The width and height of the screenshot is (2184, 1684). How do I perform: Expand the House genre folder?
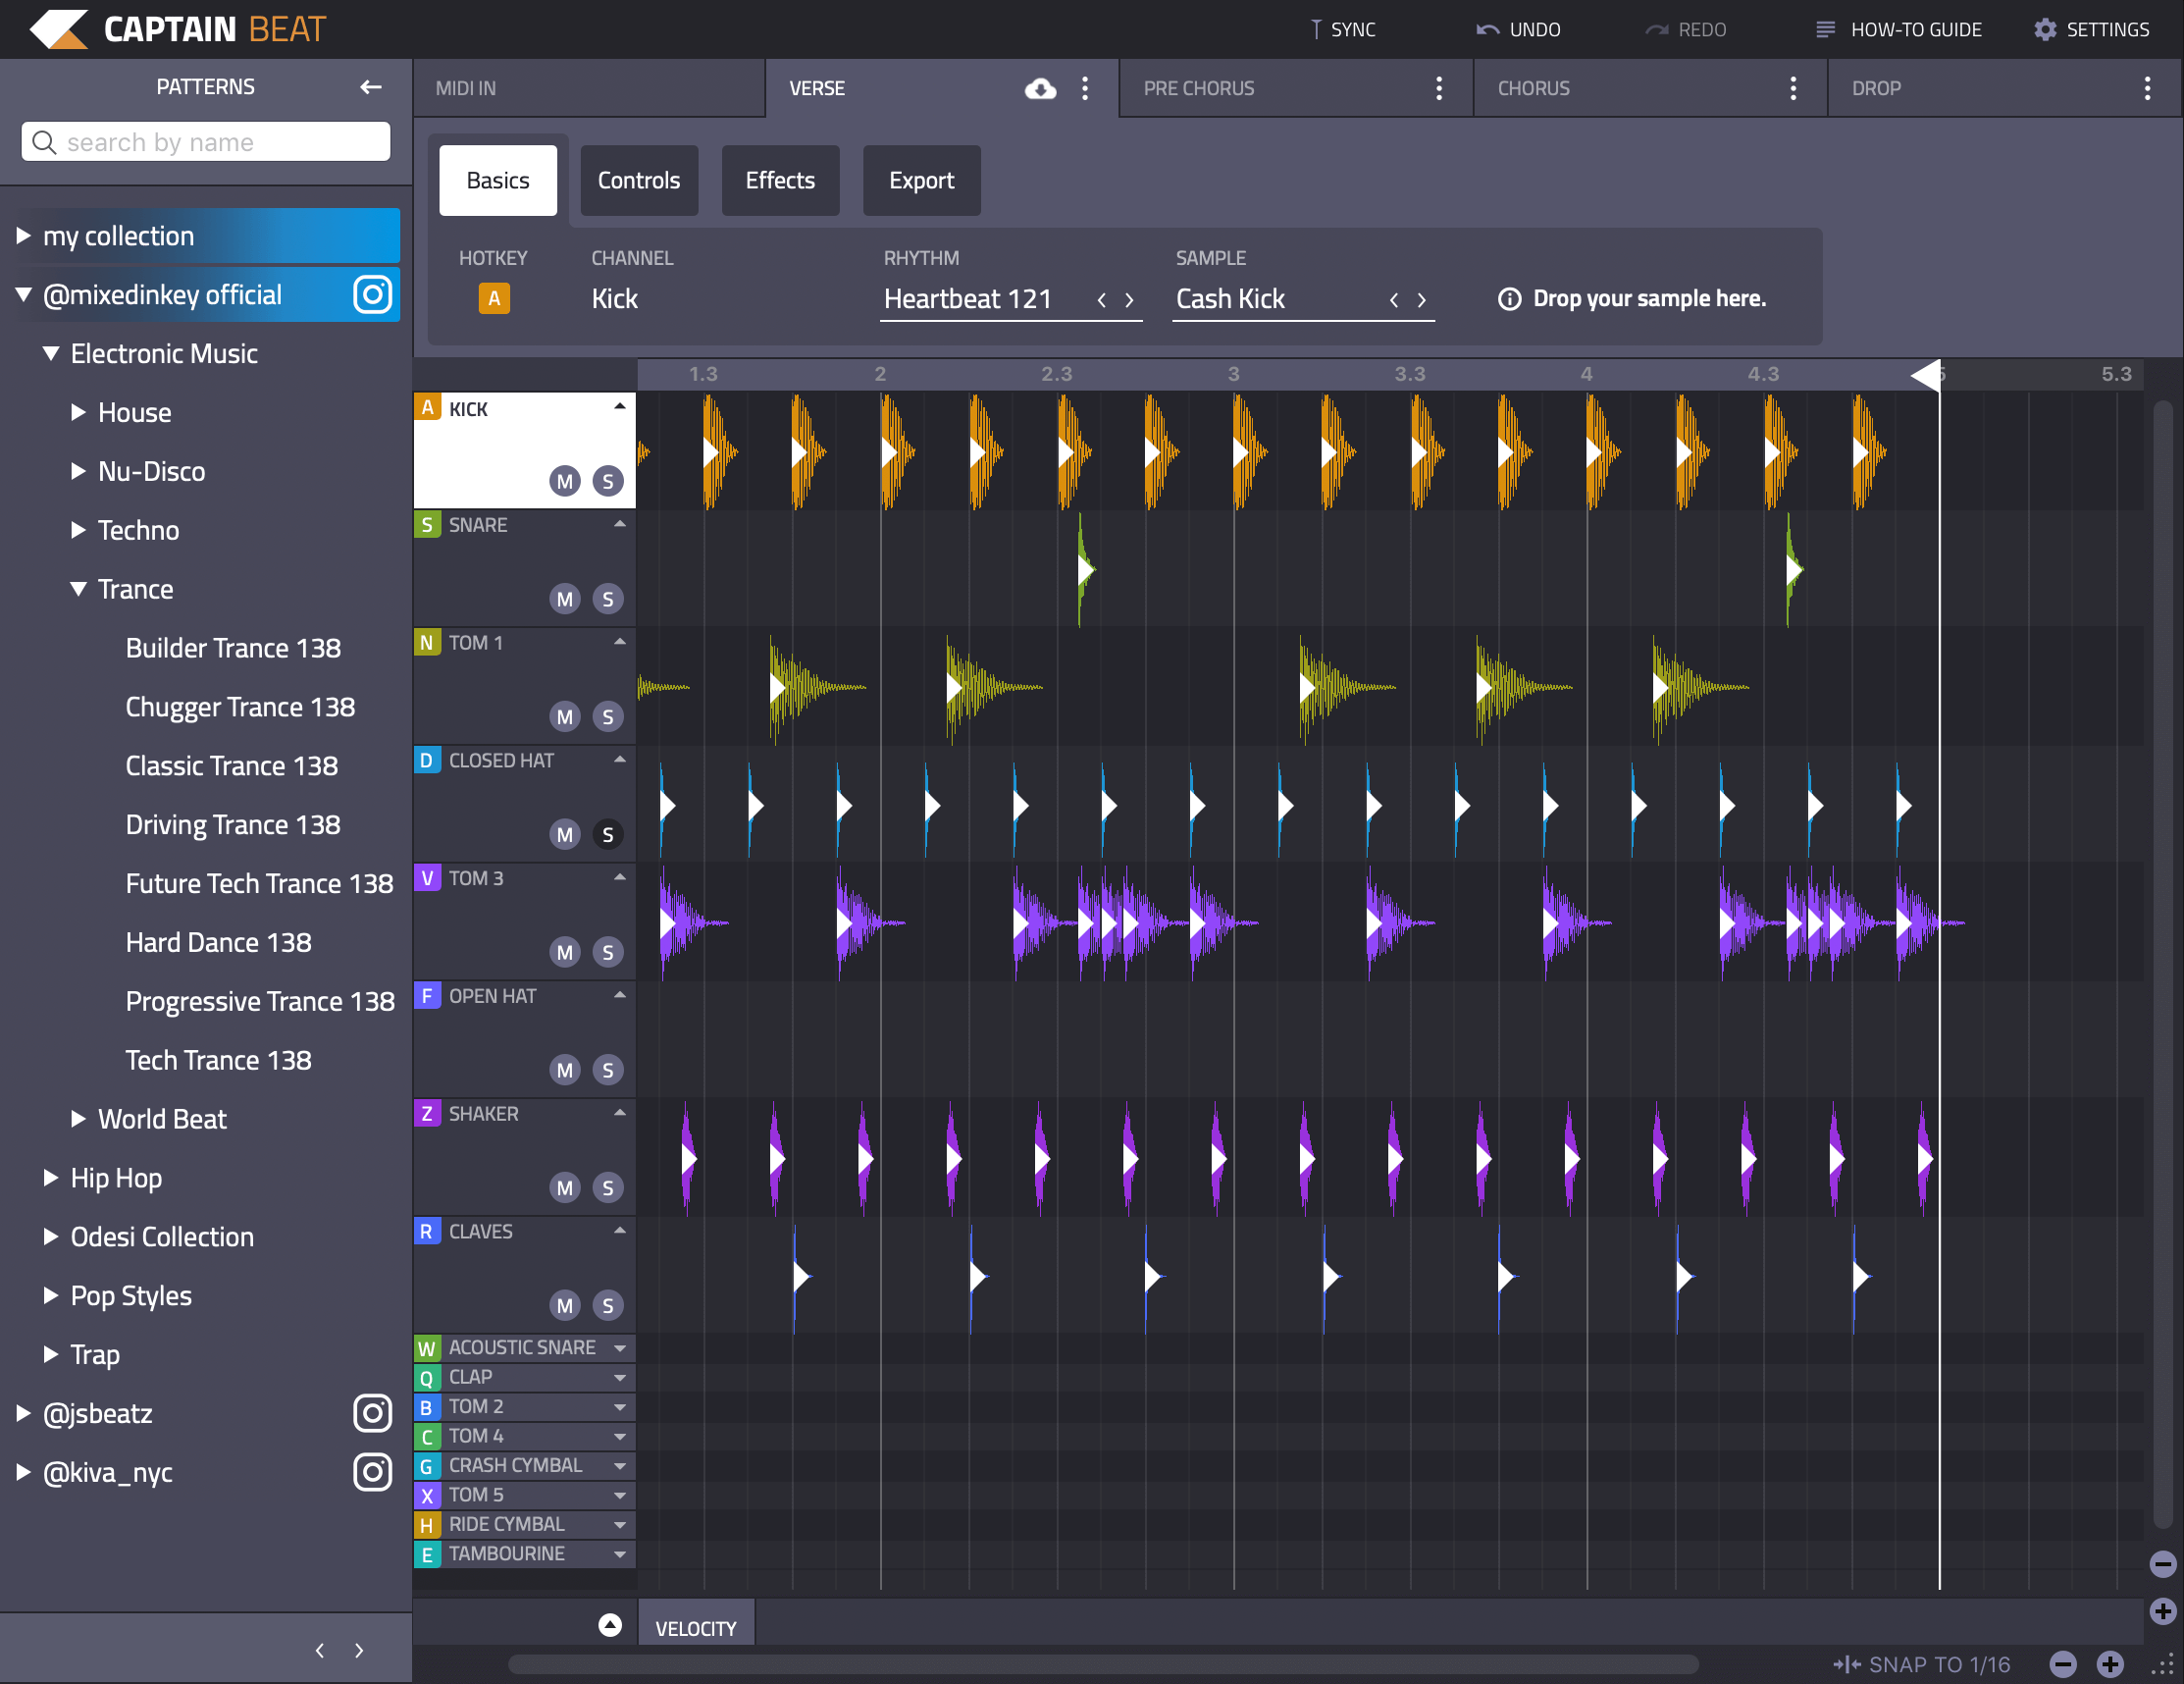click(79, 412)
